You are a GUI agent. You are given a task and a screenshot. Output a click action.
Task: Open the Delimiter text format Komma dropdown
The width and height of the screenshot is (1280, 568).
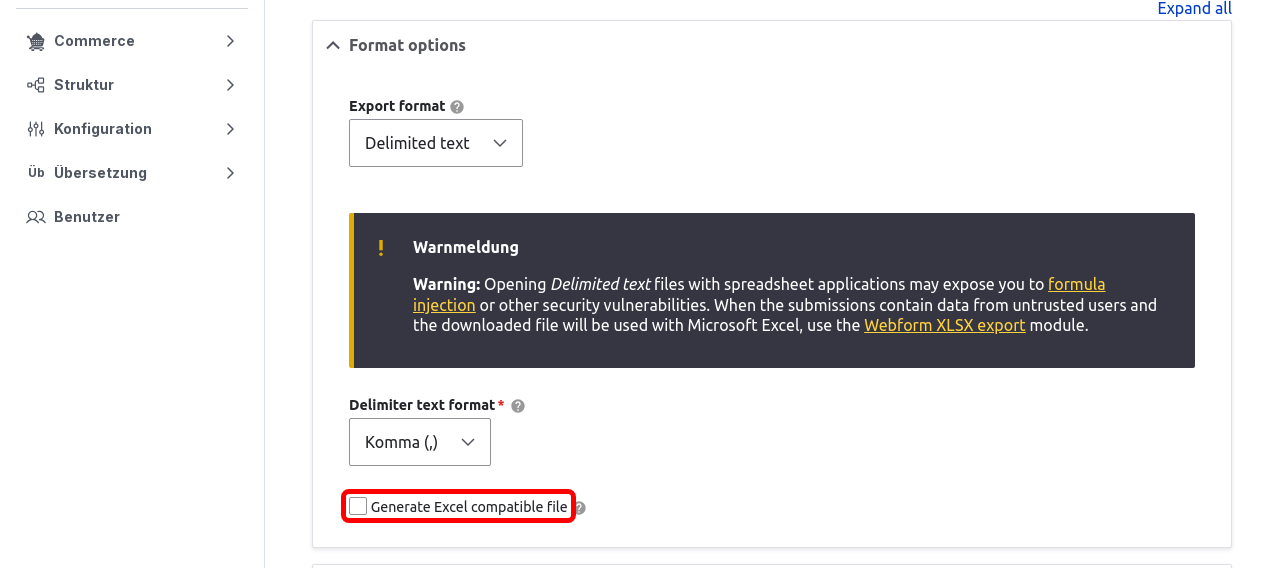(420, 442)
